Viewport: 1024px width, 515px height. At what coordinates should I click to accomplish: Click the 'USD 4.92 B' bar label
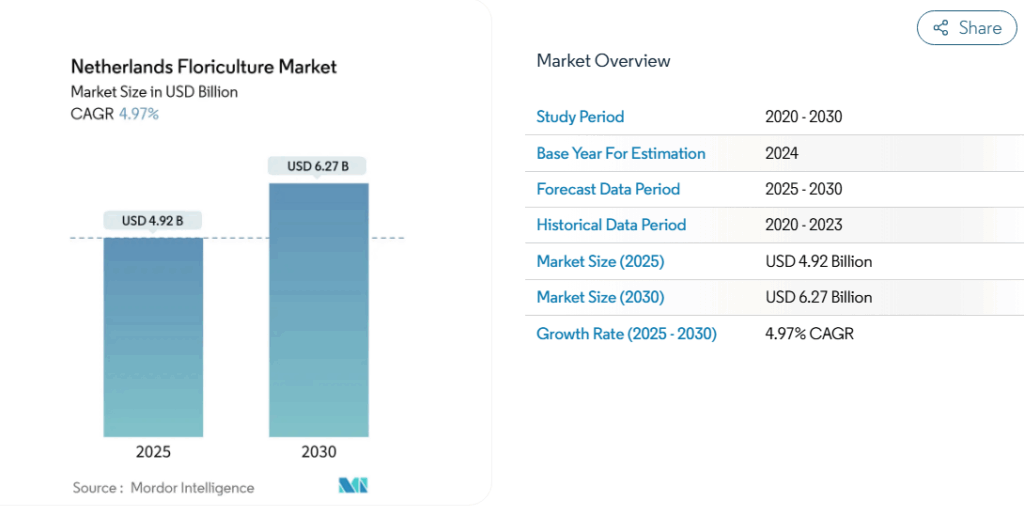(x=153, y=221)
